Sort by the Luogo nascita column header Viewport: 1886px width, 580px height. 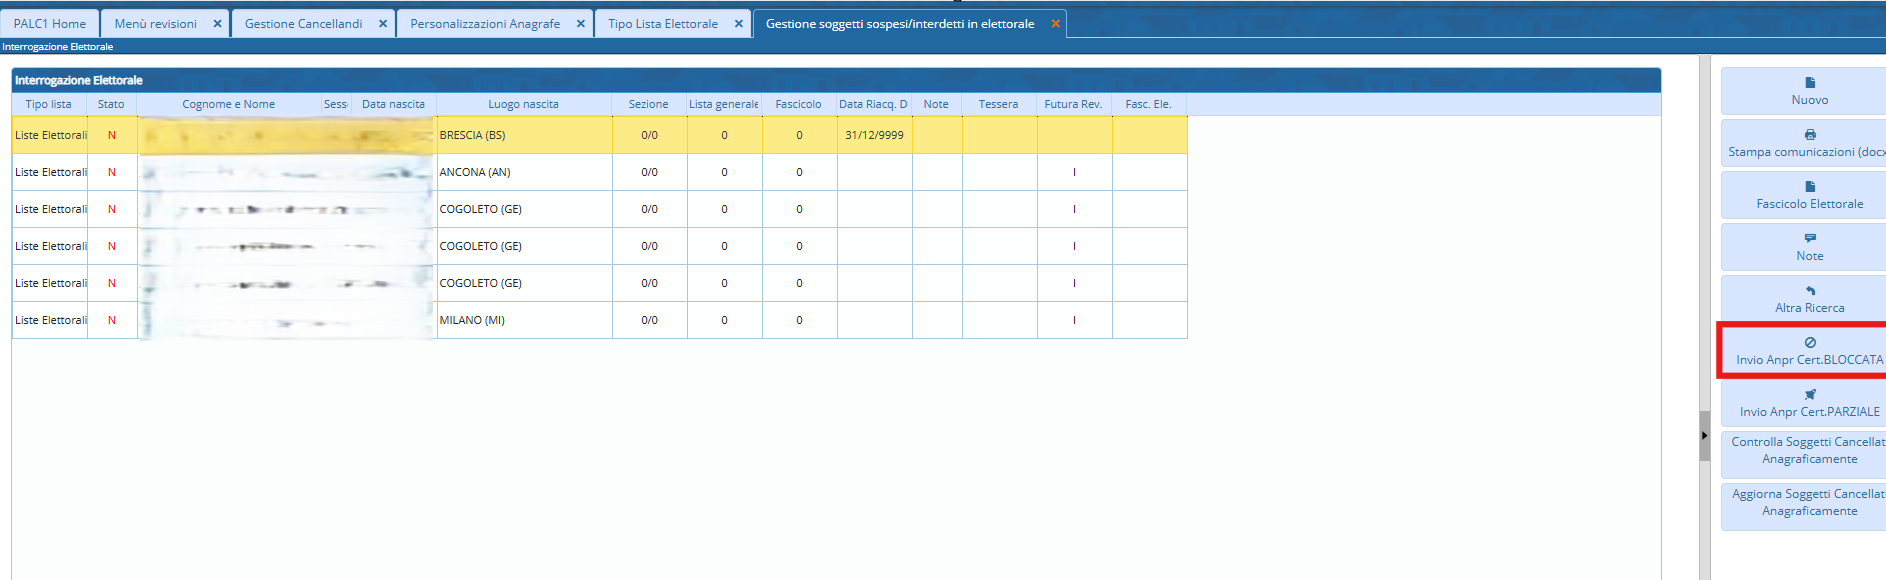click(x=523, y=104)
